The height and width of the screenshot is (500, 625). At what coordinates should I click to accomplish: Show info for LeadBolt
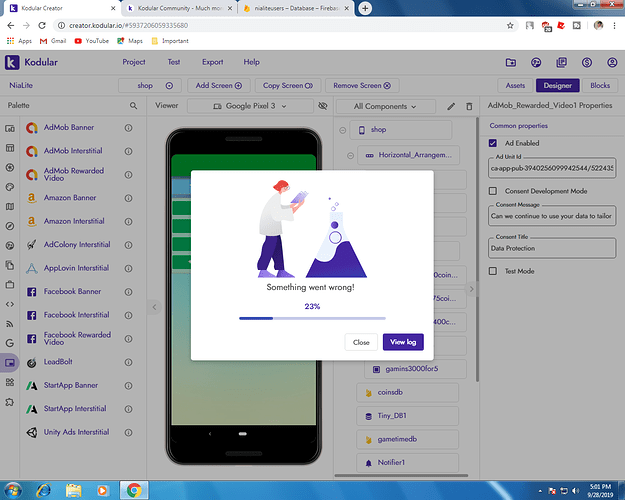pos(128,362)
